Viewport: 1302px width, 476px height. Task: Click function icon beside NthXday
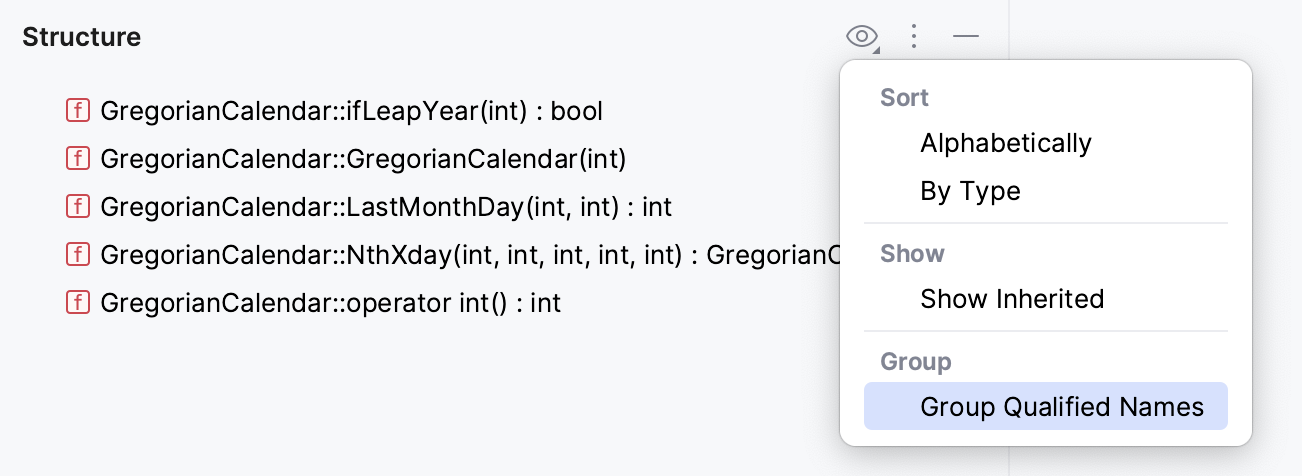pos(77,254)
